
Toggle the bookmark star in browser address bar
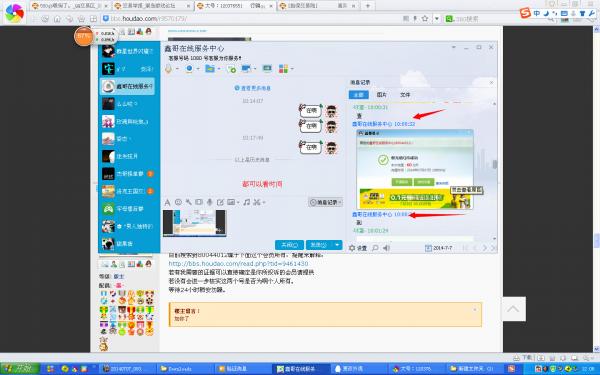point(425,18)
